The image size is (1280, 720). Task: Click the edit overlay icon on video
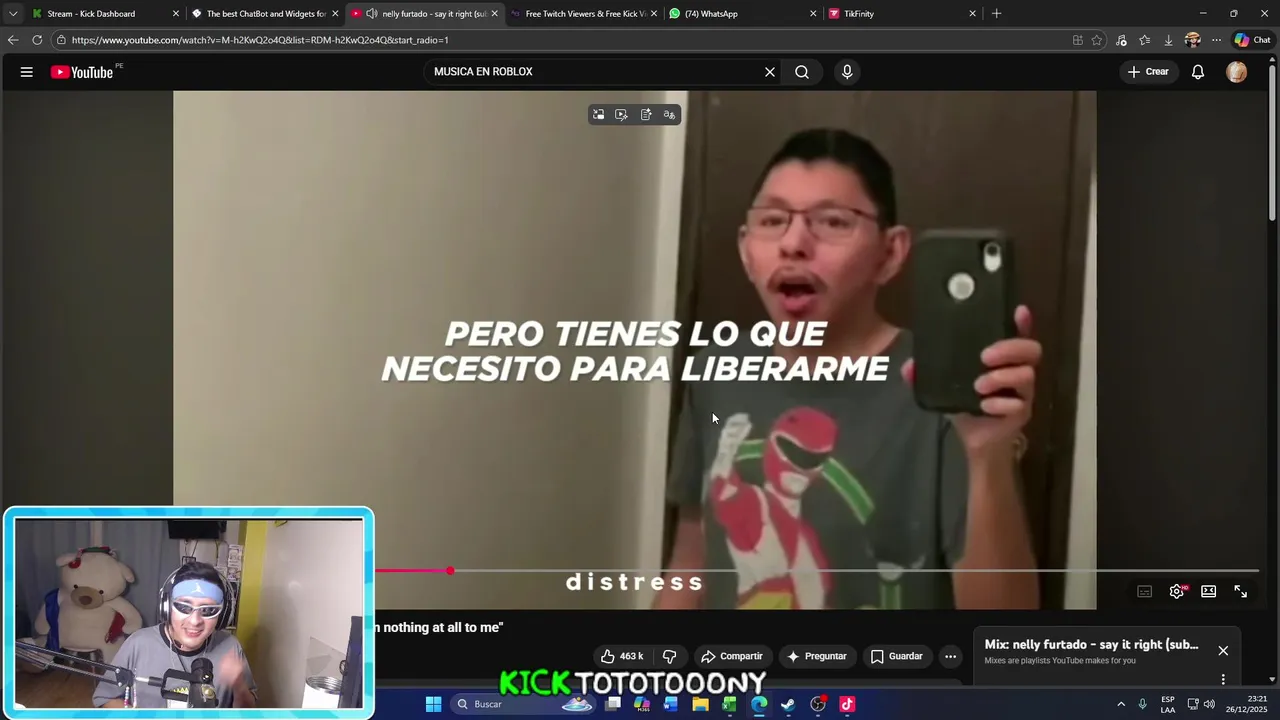[x=646, y=115]
